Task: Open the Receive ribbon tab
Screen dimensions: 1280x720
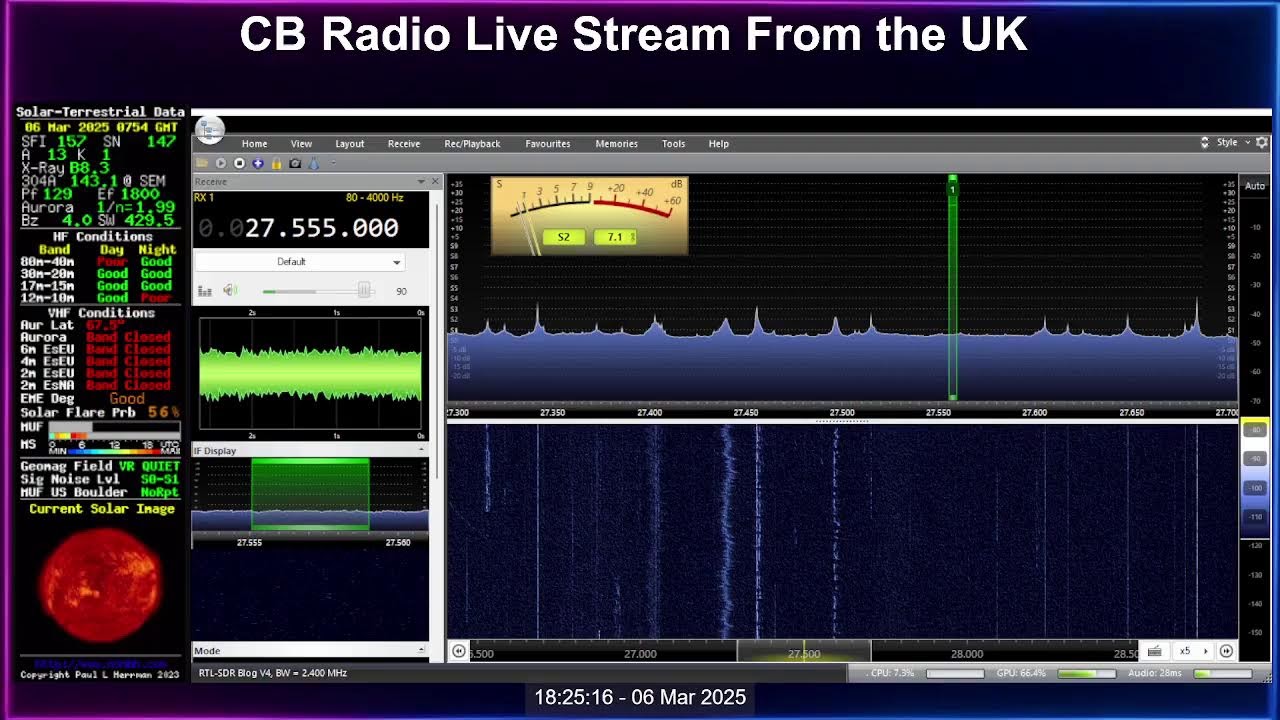Action: [x=404, y=144]
